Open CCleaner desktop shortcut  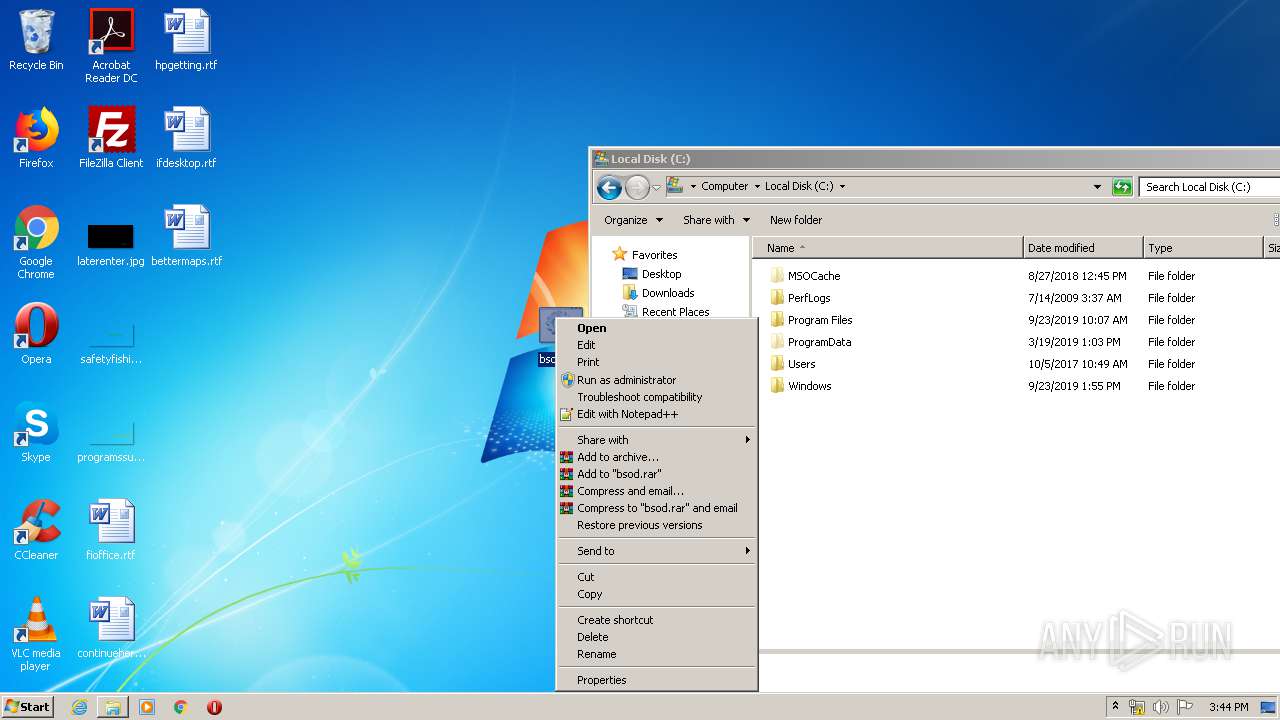pos(36,530)
